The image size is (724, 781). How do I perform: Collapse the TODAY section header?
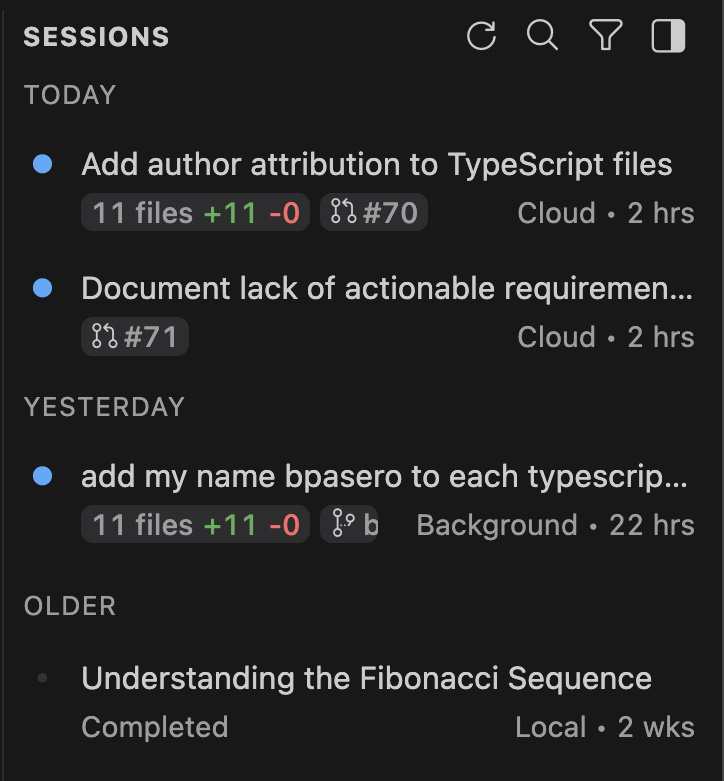tap(70, 95)
